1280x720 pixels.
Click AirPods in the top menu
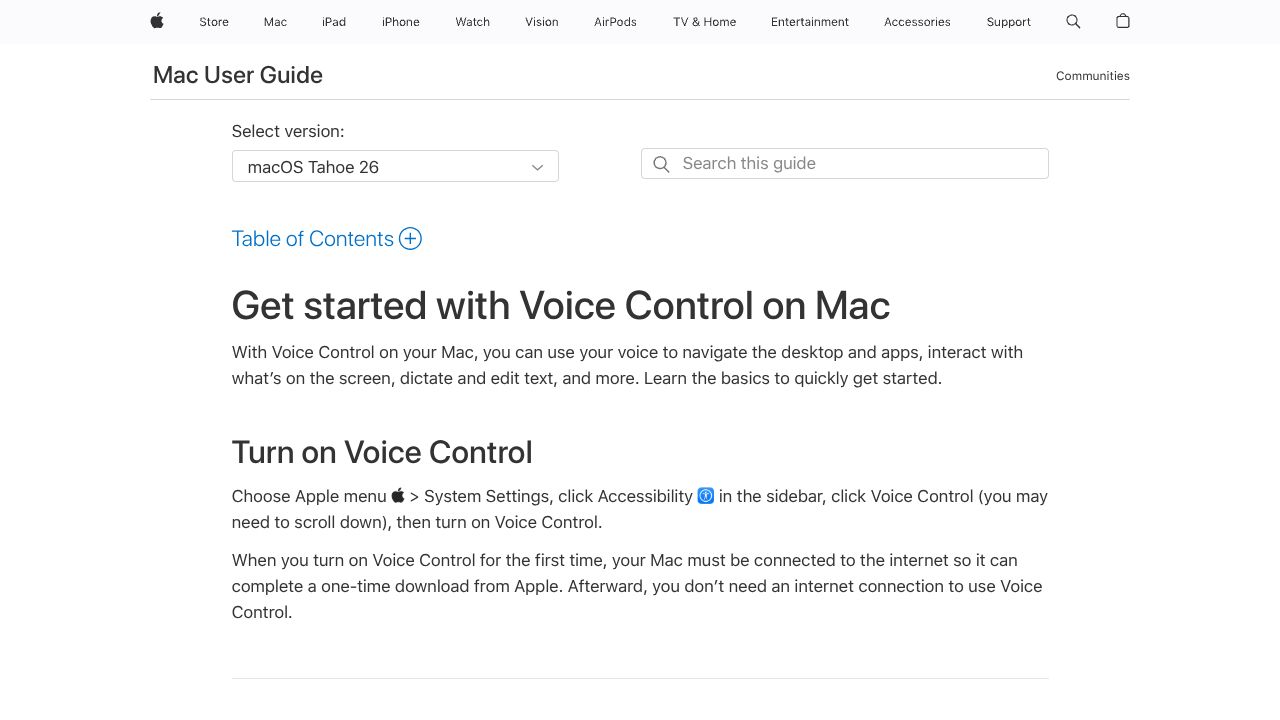click(x=615, y=21)
